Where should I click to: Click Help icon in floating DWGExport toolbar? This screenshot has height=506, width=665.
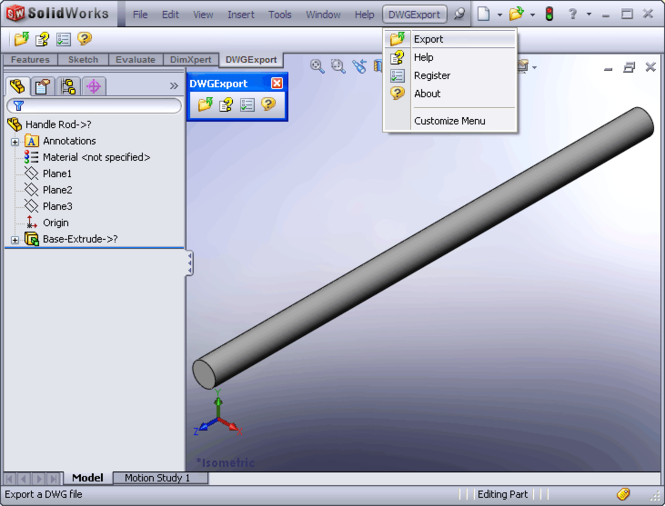click(226, 104)
